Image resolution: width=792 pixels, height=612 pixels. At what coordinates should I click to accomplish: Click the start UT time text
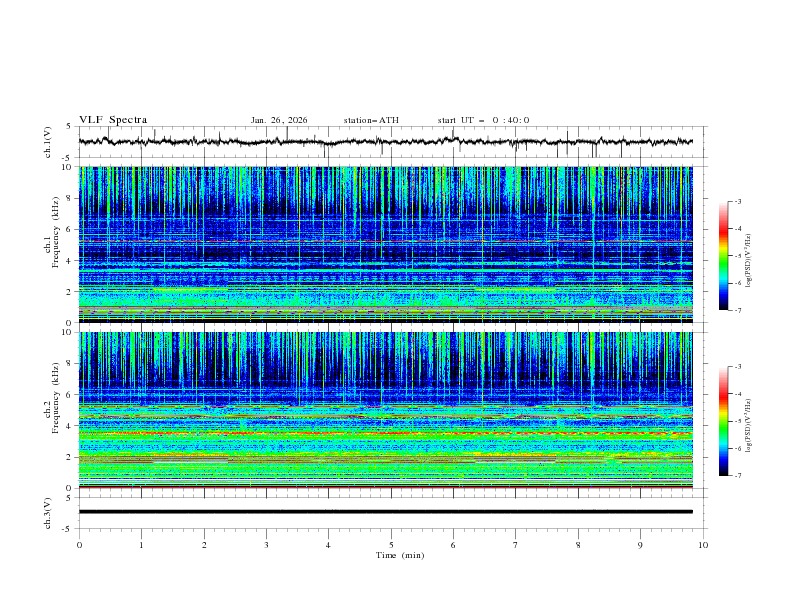(x=483, y=120)
